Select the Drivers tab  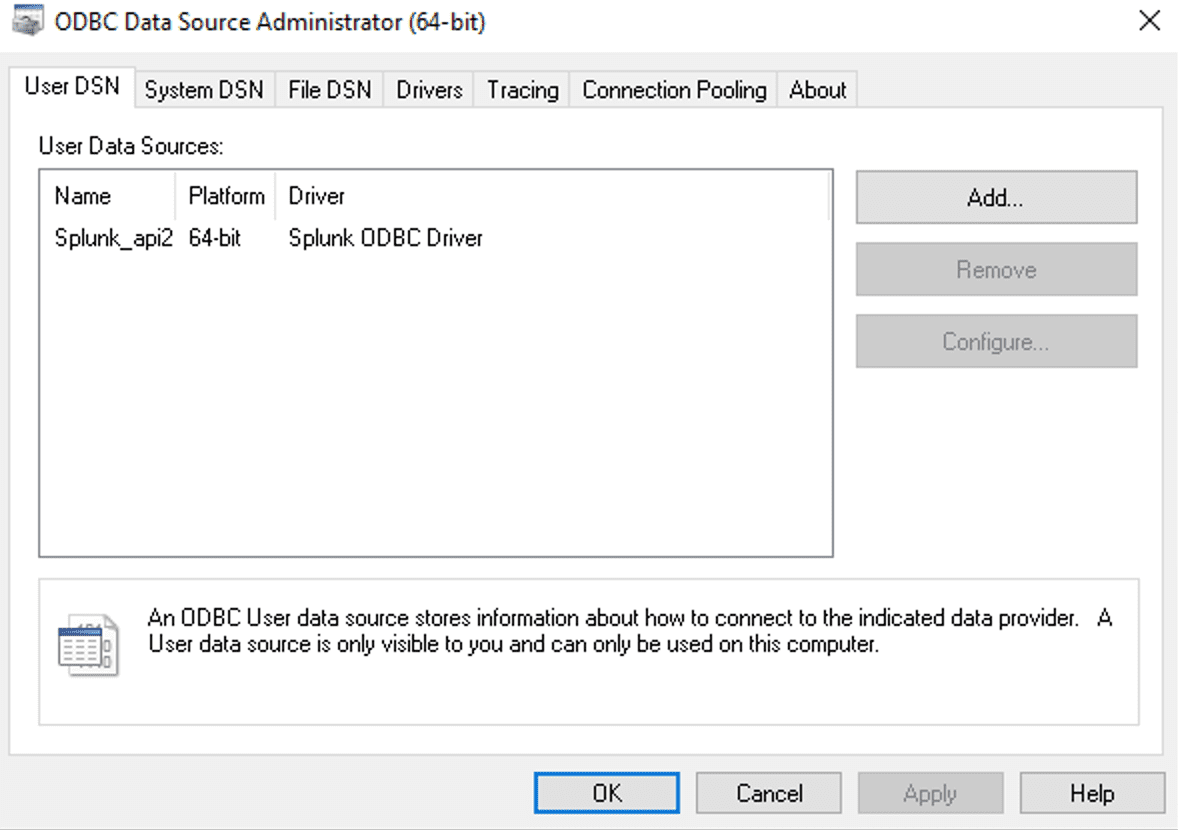coord(427,89)
